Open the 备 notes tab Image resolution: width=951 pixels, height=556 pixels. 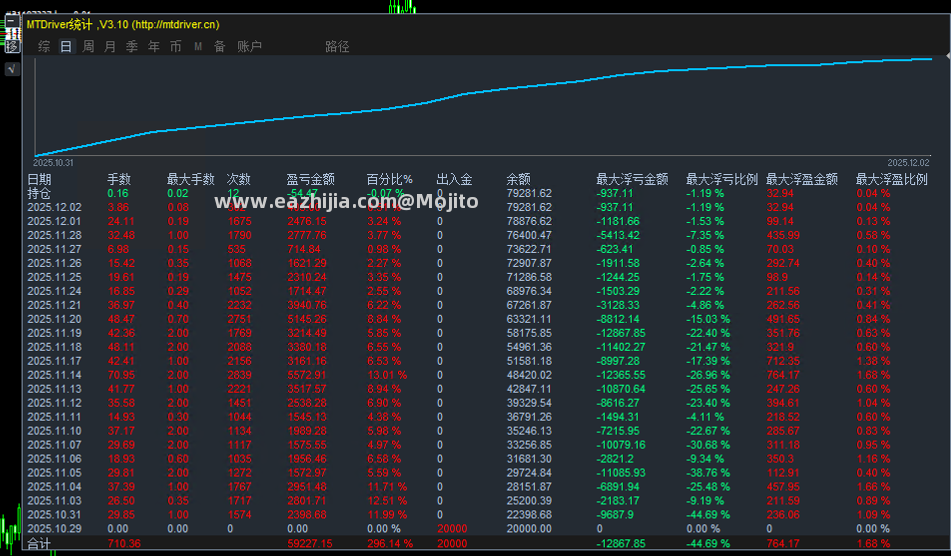(220, 47)
